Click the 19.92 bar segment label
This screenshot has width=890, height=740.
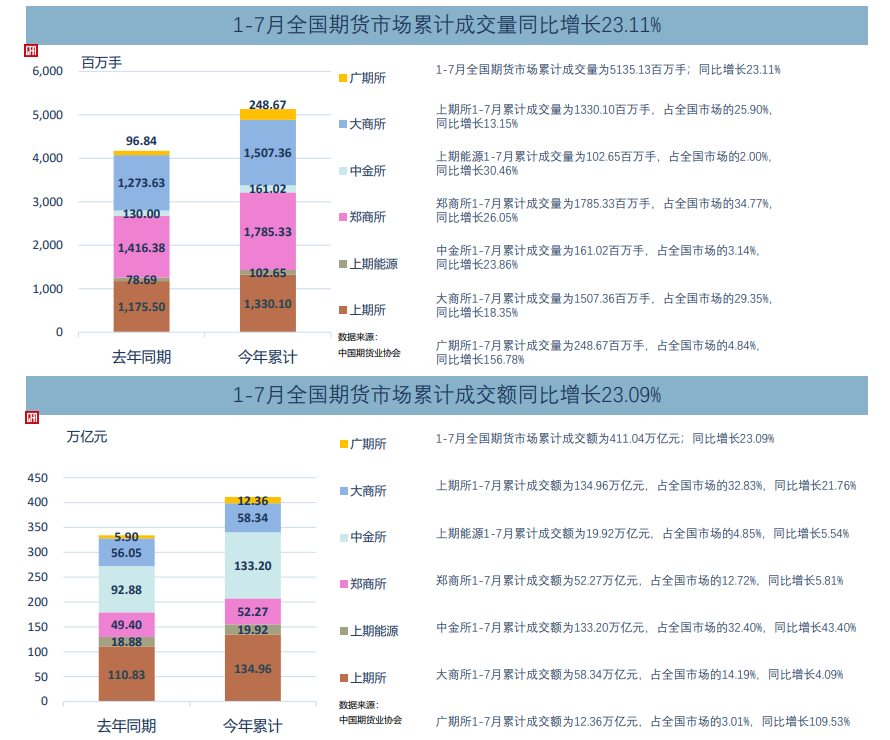(x=253, y=630)
